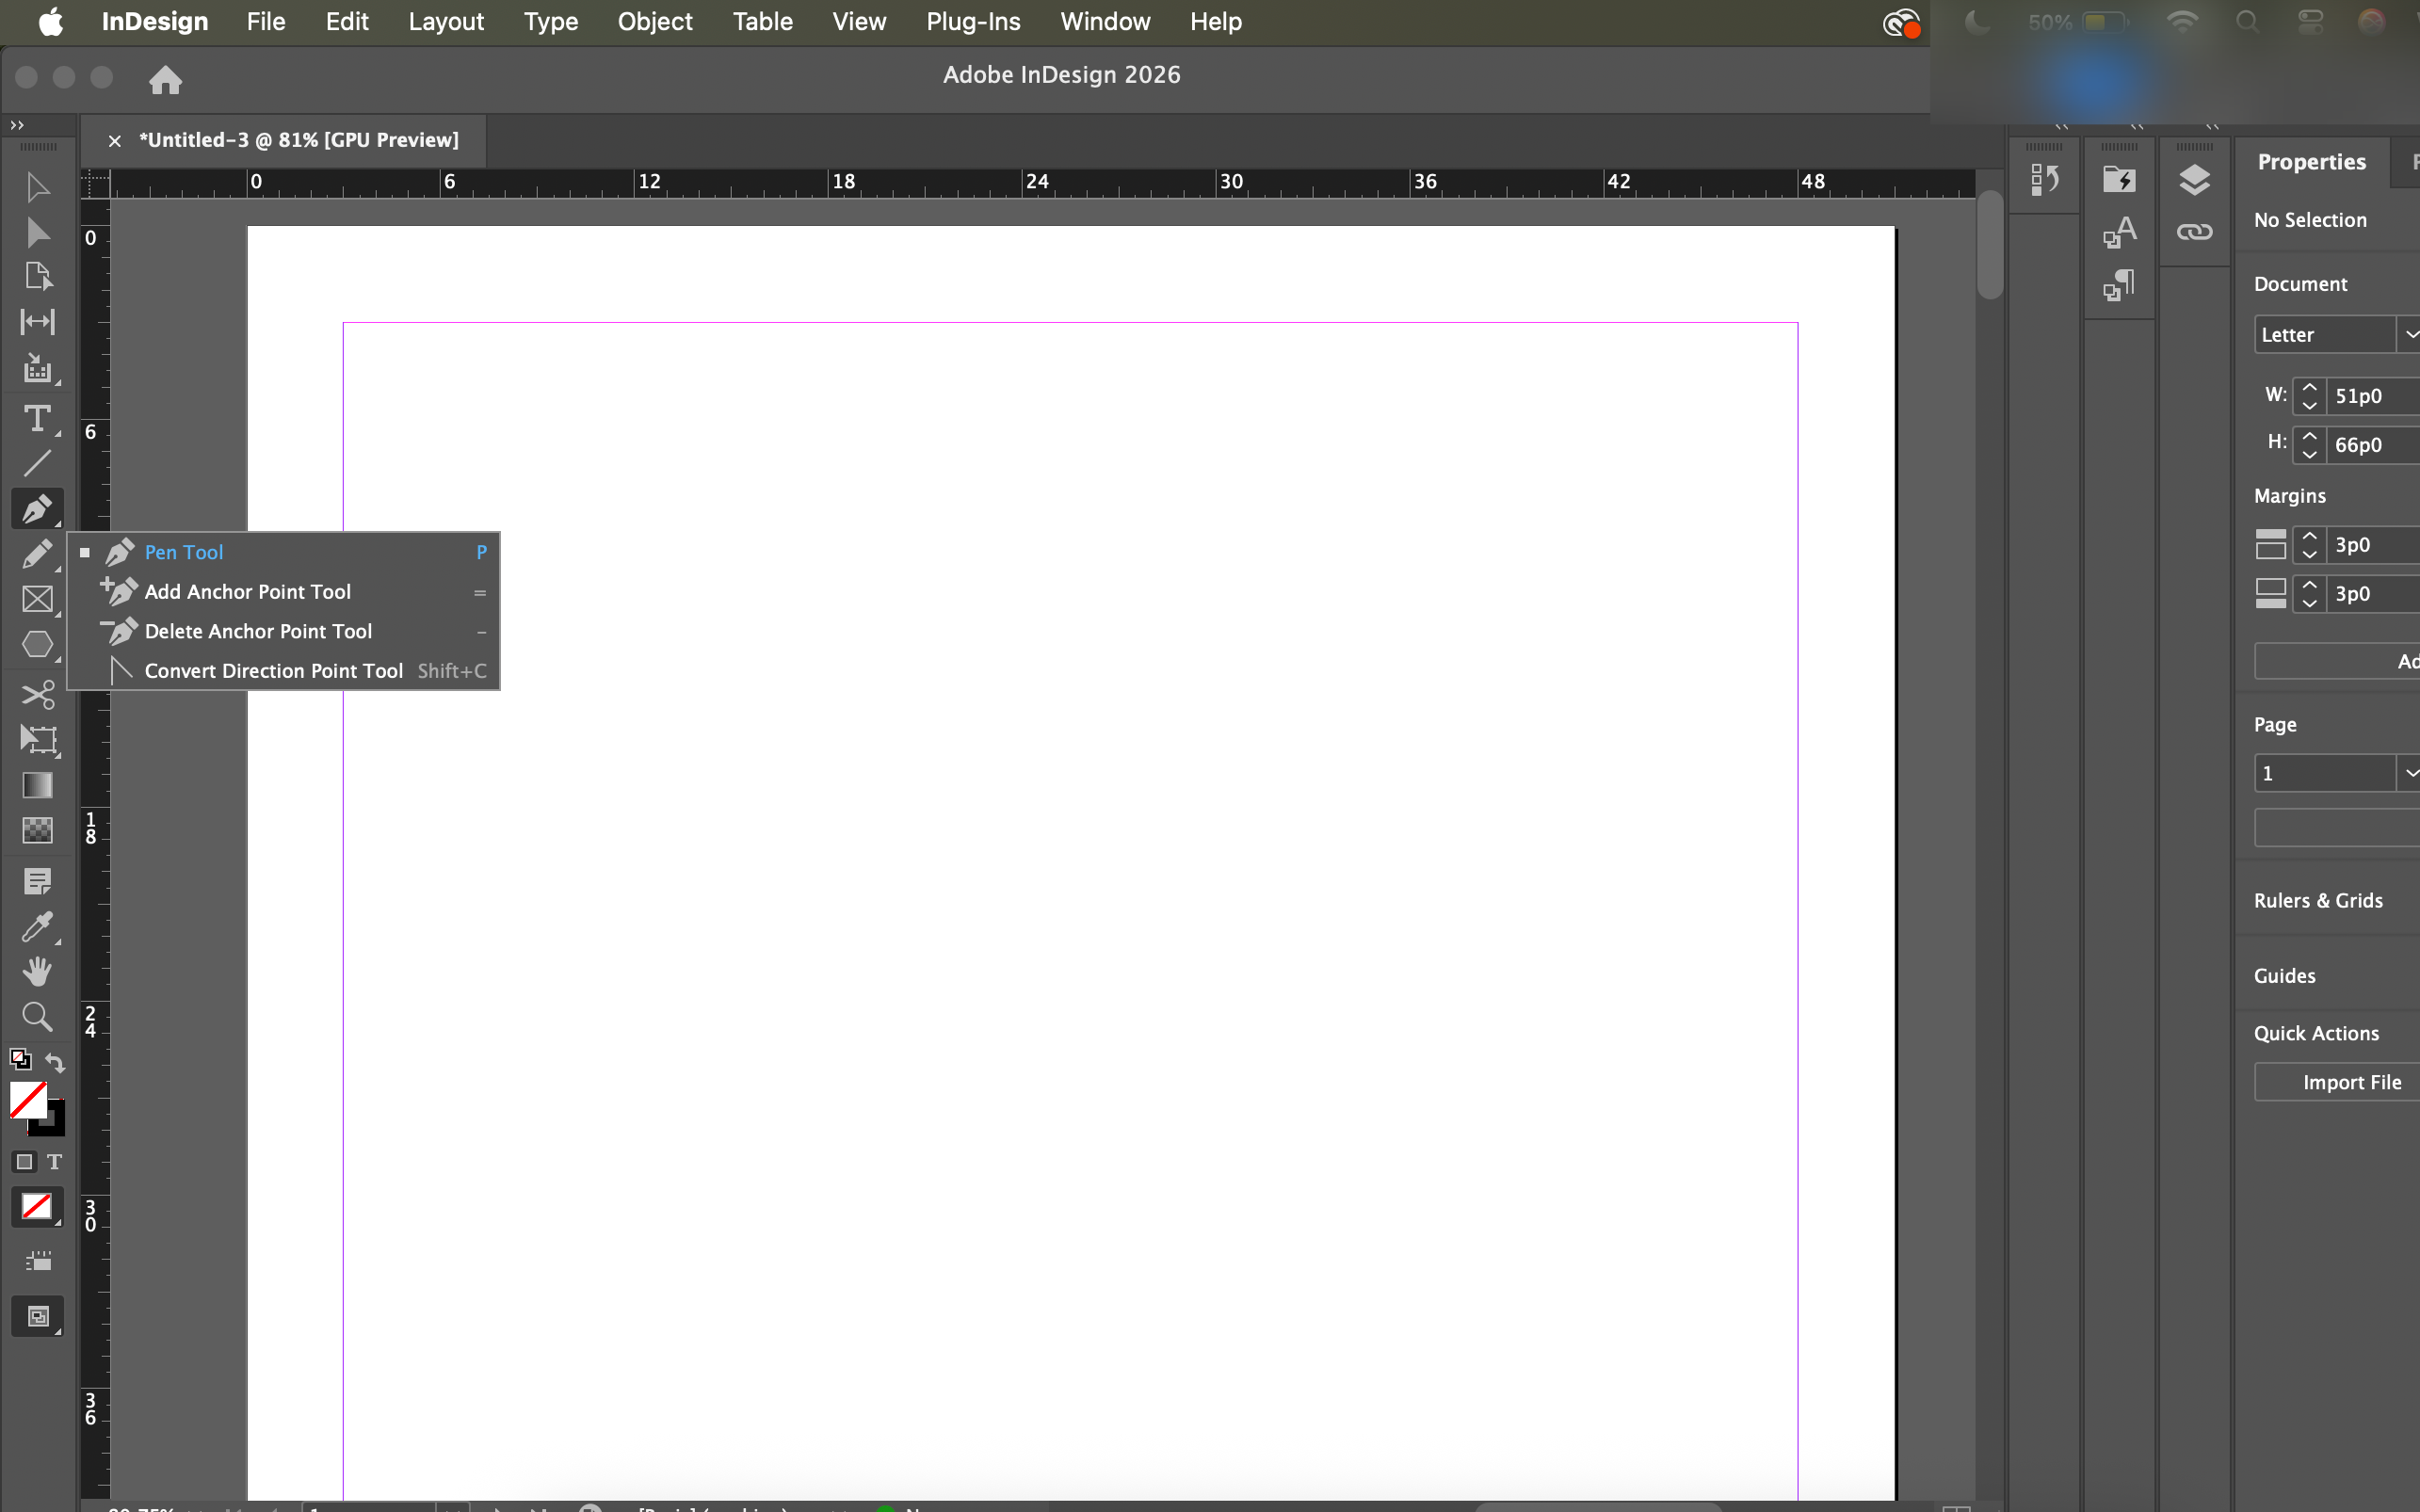Toggle formatting affects text button
2420x1512 pixels.
click(54, 1162)
